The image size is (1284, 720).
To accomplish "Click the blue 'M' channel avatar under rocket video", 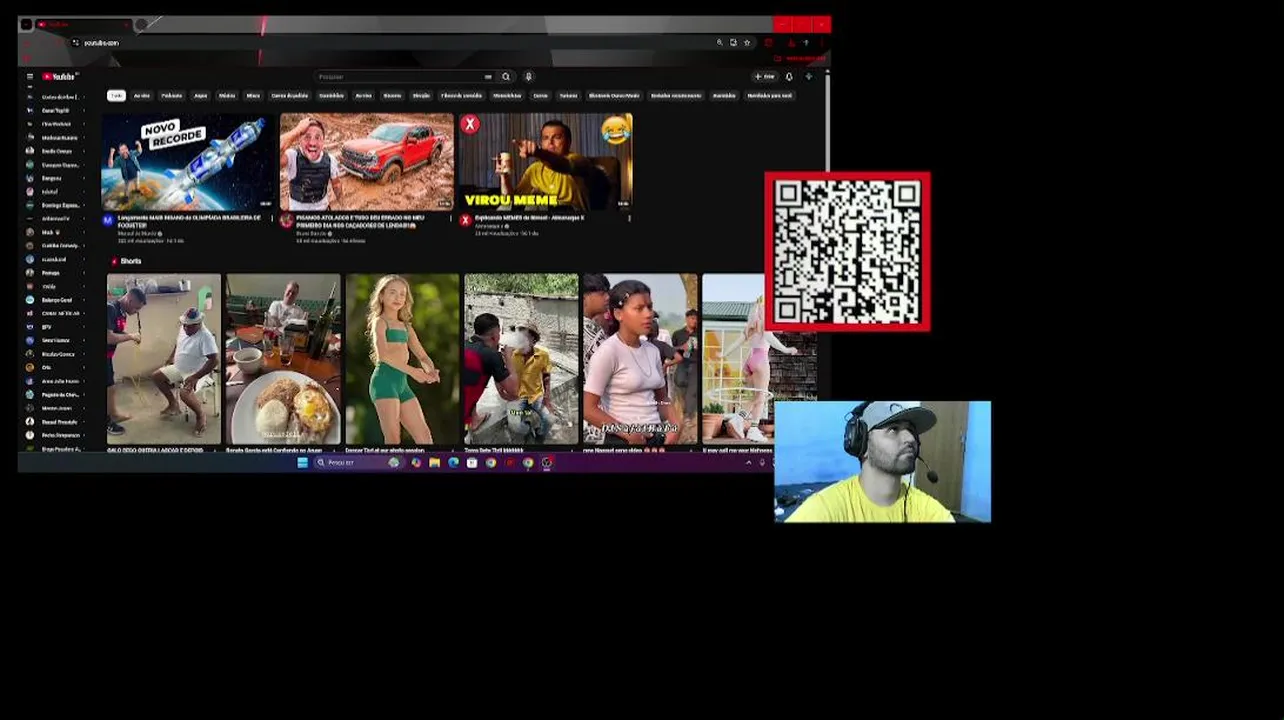I will click(x=108, y=220).
